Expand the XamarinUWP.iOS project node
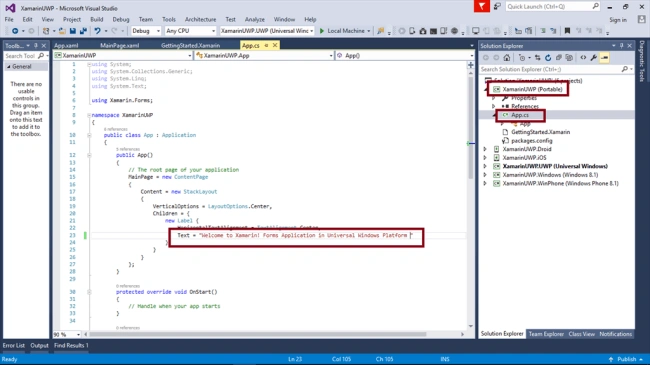 (485, 158)
